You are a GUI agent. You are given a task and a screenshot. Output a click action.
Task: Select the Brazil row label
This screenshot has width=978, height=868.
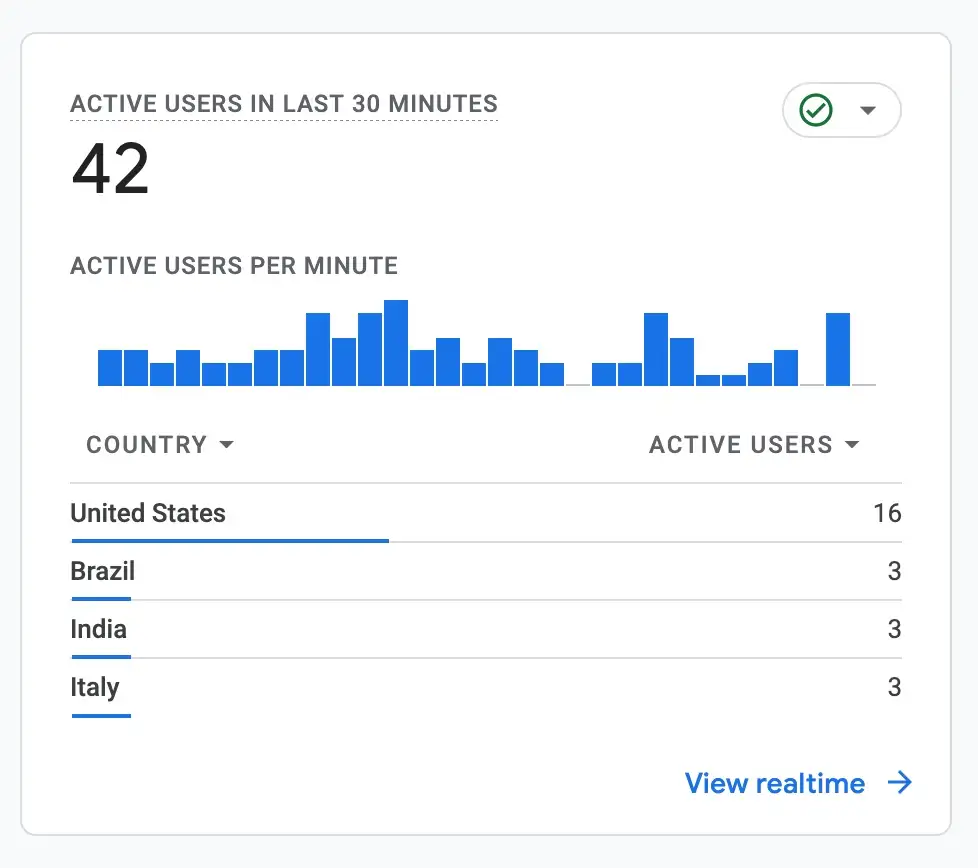[x=102, y=571]
